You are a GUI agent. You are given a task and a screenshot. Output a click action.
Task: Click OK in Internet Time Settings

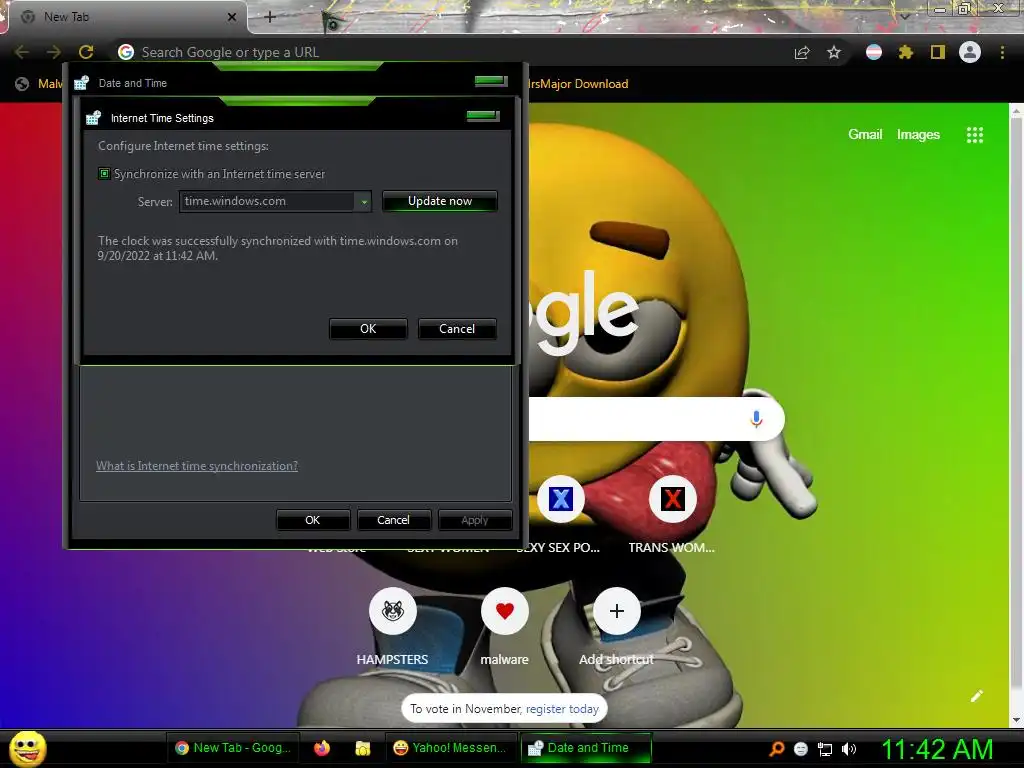point(368,329)
